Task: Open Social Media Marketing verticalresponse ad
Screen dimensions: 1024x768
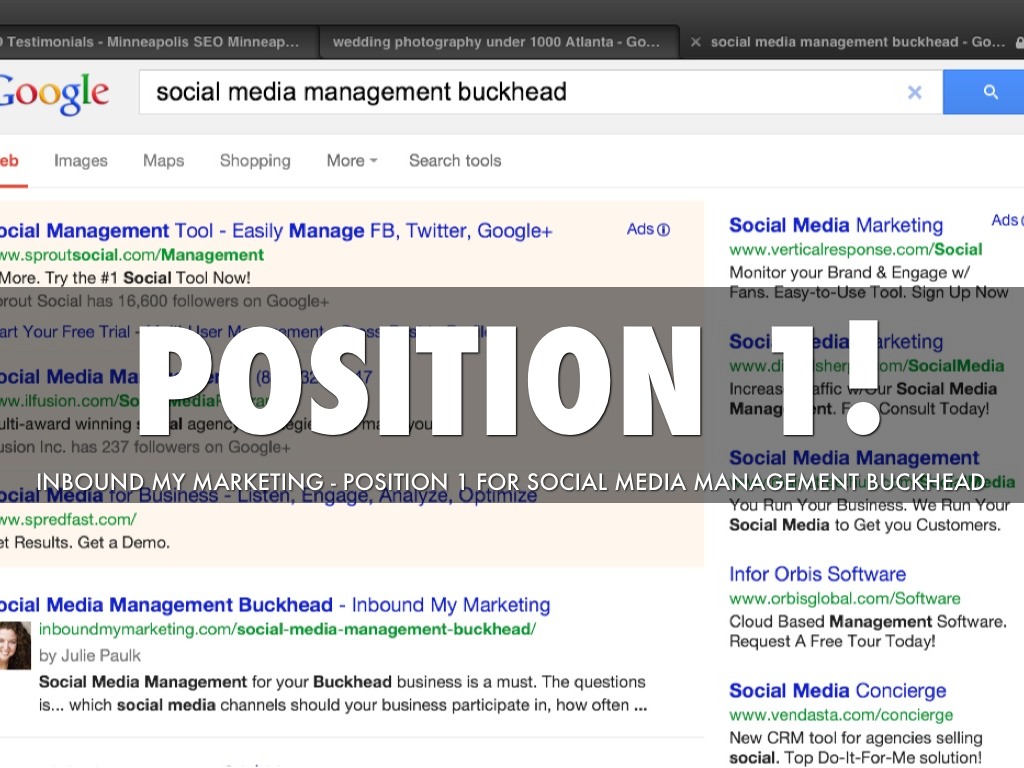Action: 836,225
